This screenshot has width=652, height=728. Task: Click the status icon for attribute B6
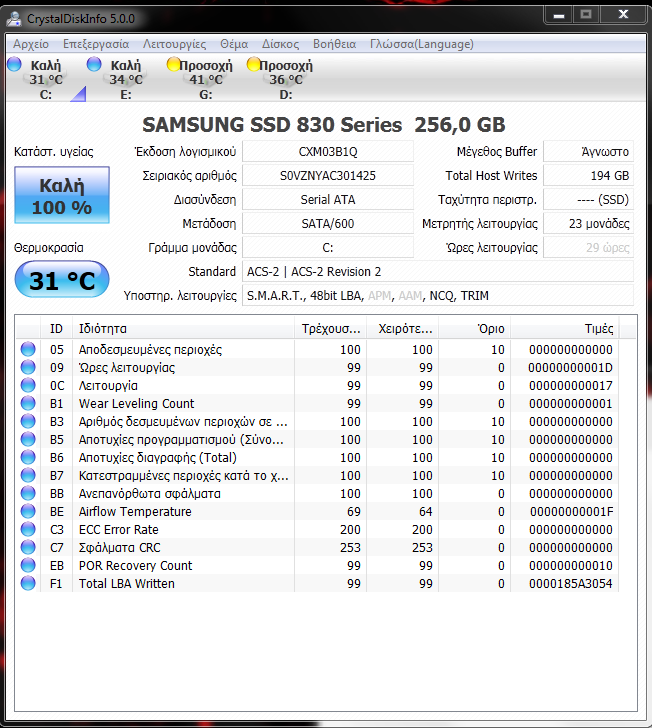pyautogui.click(x=28, y=457)
